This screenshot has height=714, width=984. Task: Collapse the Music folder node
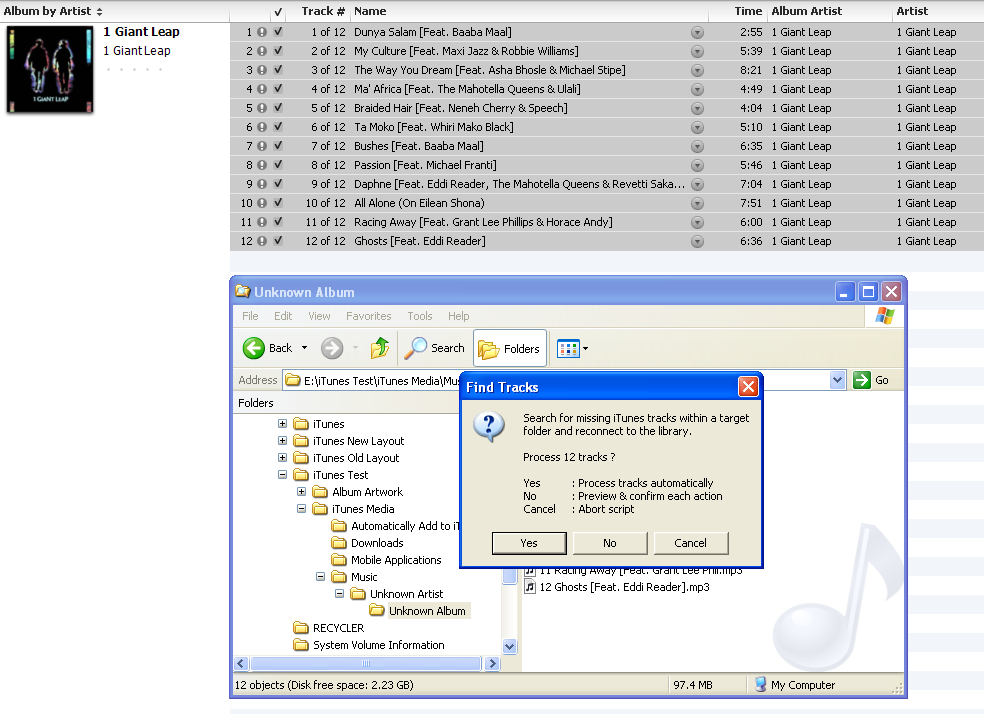coord(320,577)
